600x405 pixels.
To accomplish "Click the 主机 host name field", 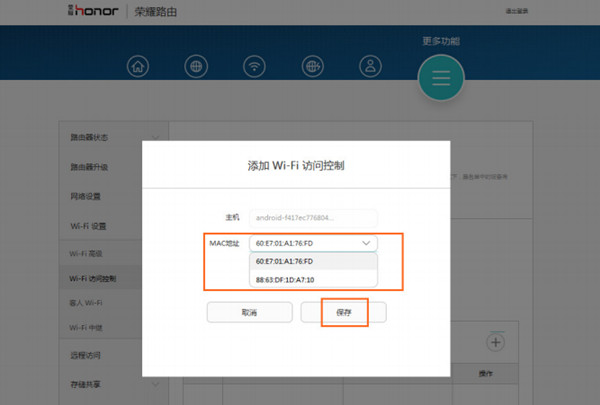I will [313, 218].
